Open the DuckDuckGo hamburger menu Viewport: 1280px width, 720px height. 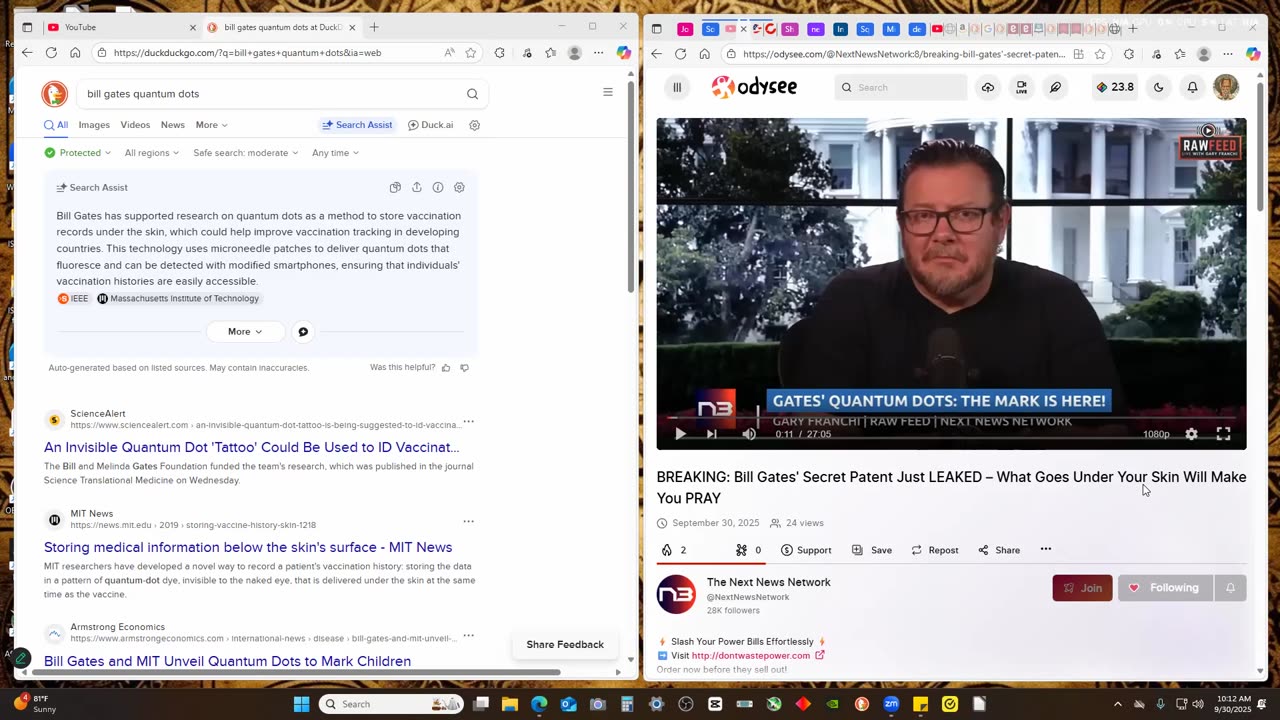(x=607, y=92)
